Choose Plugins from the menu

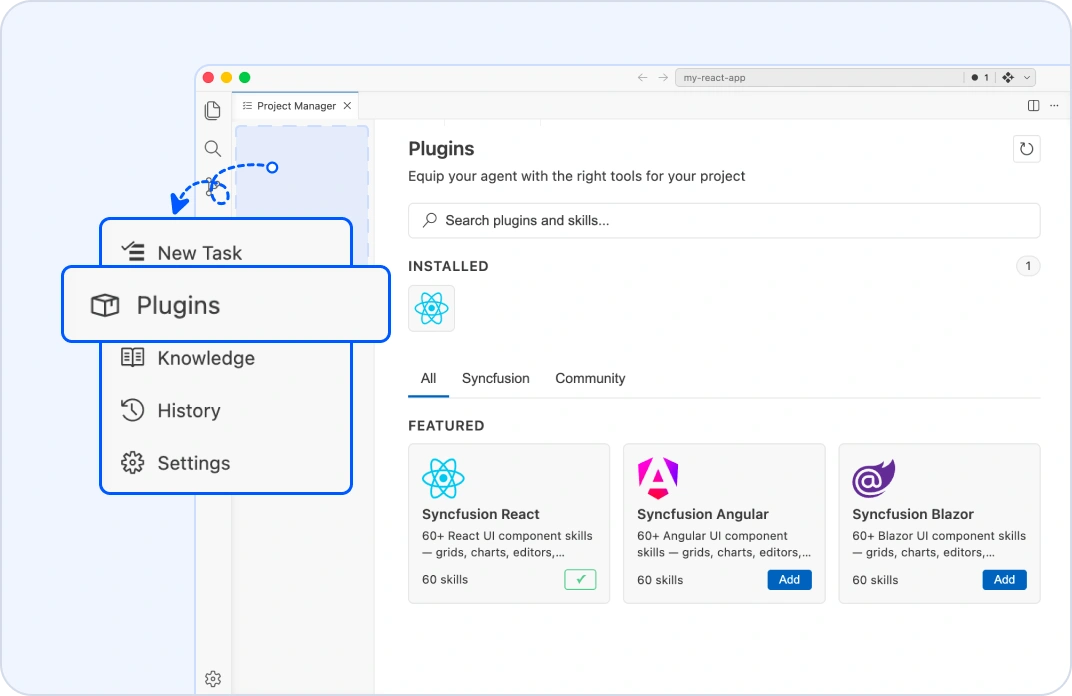coord(226,304)
